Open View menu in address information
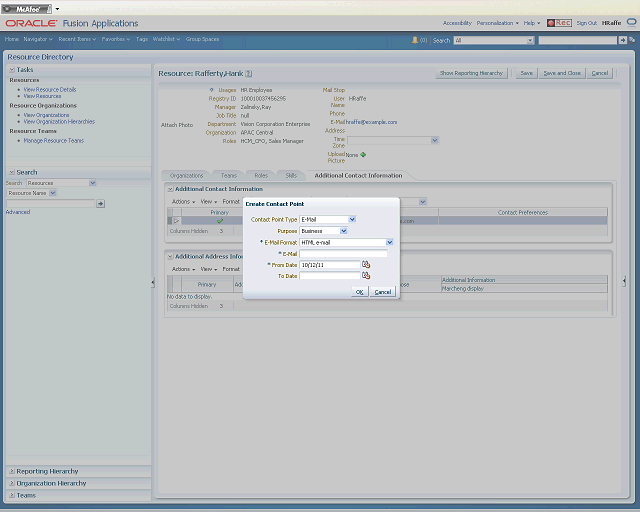 [209, 269]
